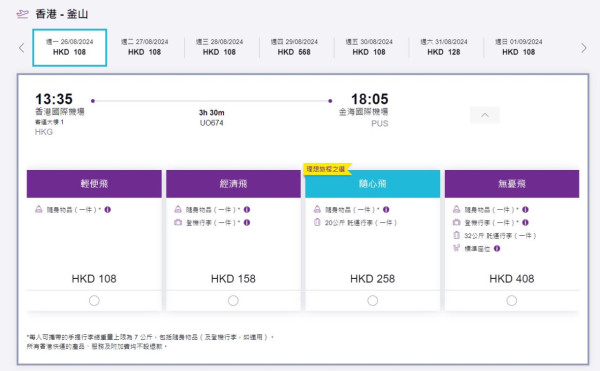Image resolution: width=600 pixels, height=371 pixels.
Task: Click the 無憂飛 fare header
Action: (512, 184)
